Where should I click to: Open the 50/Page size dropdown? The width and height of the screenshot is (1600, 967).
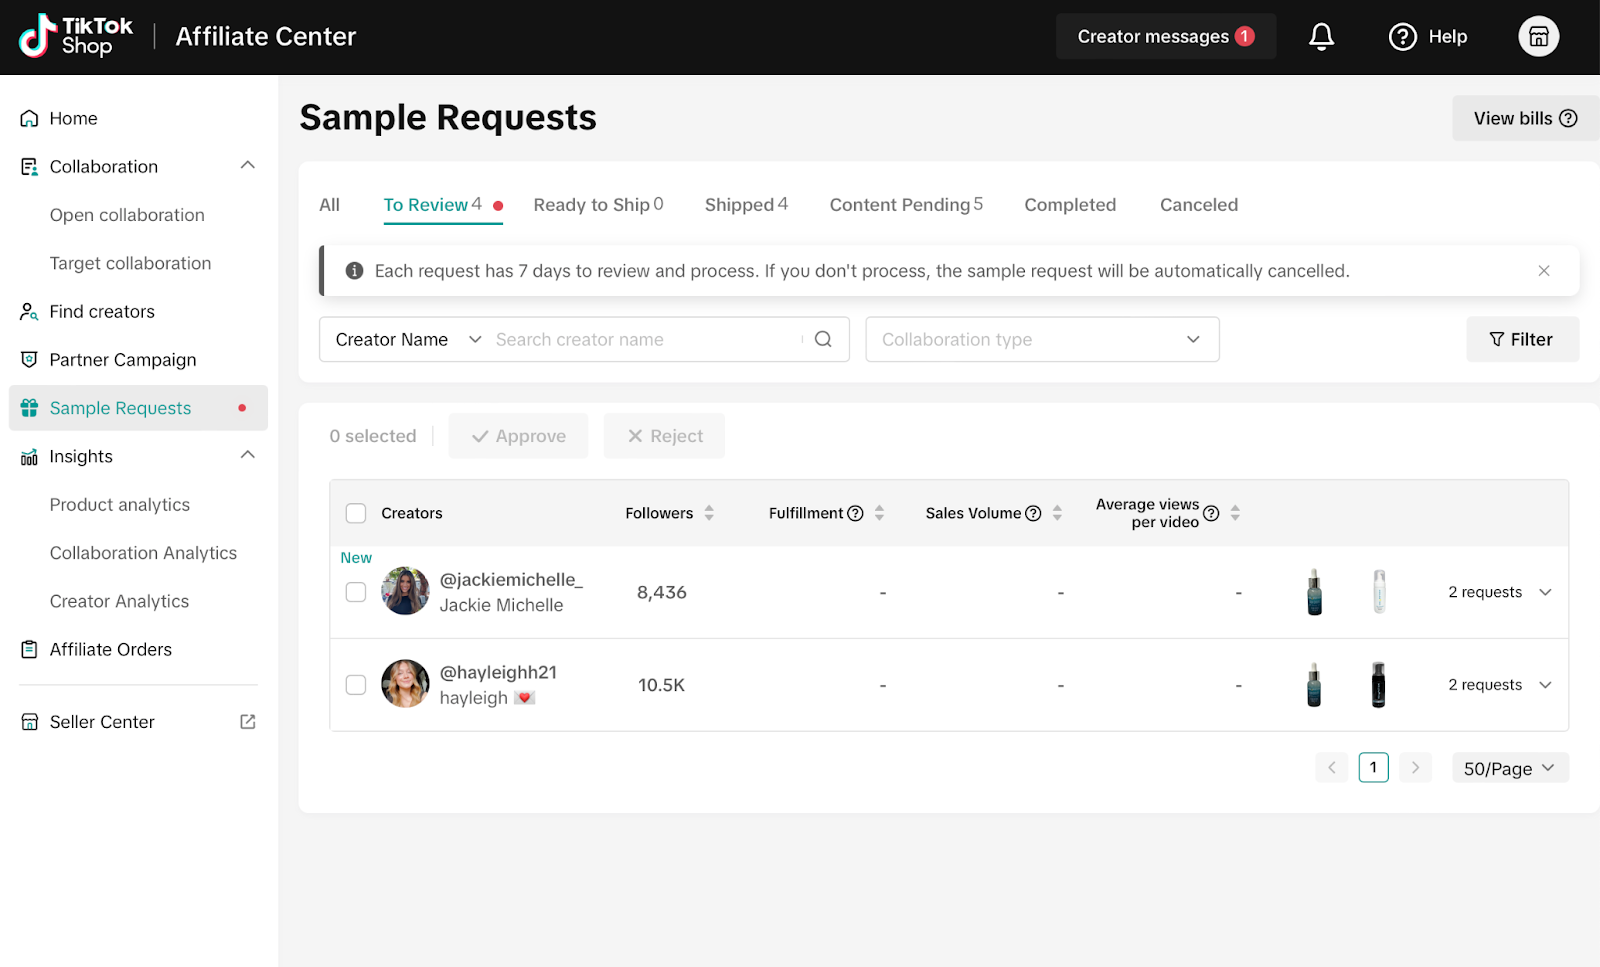tap(1510, 767)
